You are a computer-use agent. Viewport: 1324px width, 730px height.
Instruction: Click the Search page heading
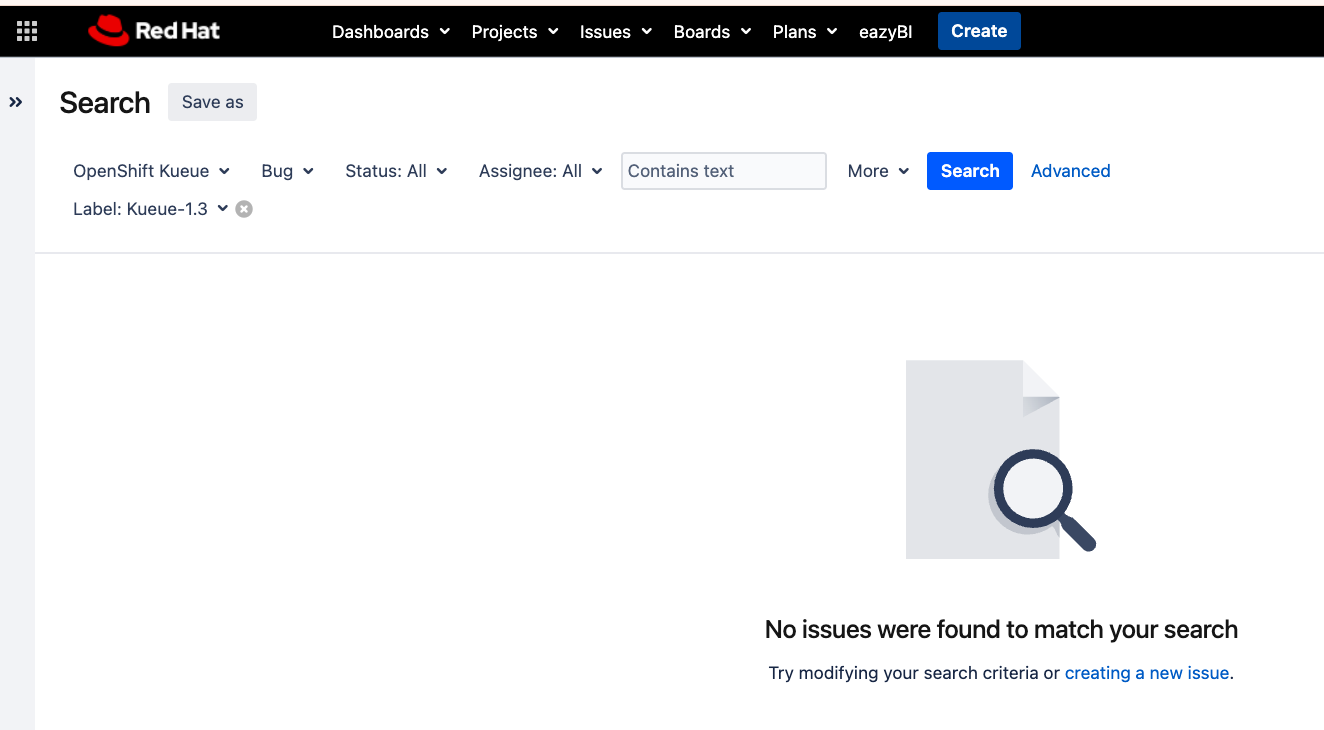coord(105,102)
